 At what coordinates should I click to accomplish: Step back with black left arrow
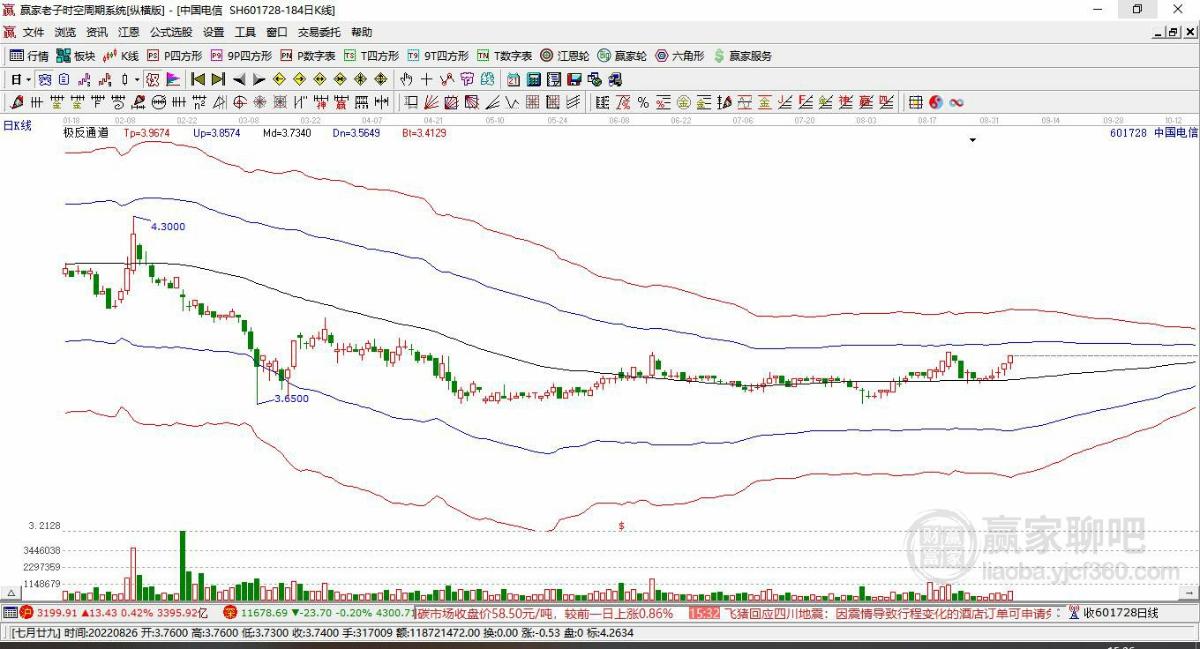point(240,79)
